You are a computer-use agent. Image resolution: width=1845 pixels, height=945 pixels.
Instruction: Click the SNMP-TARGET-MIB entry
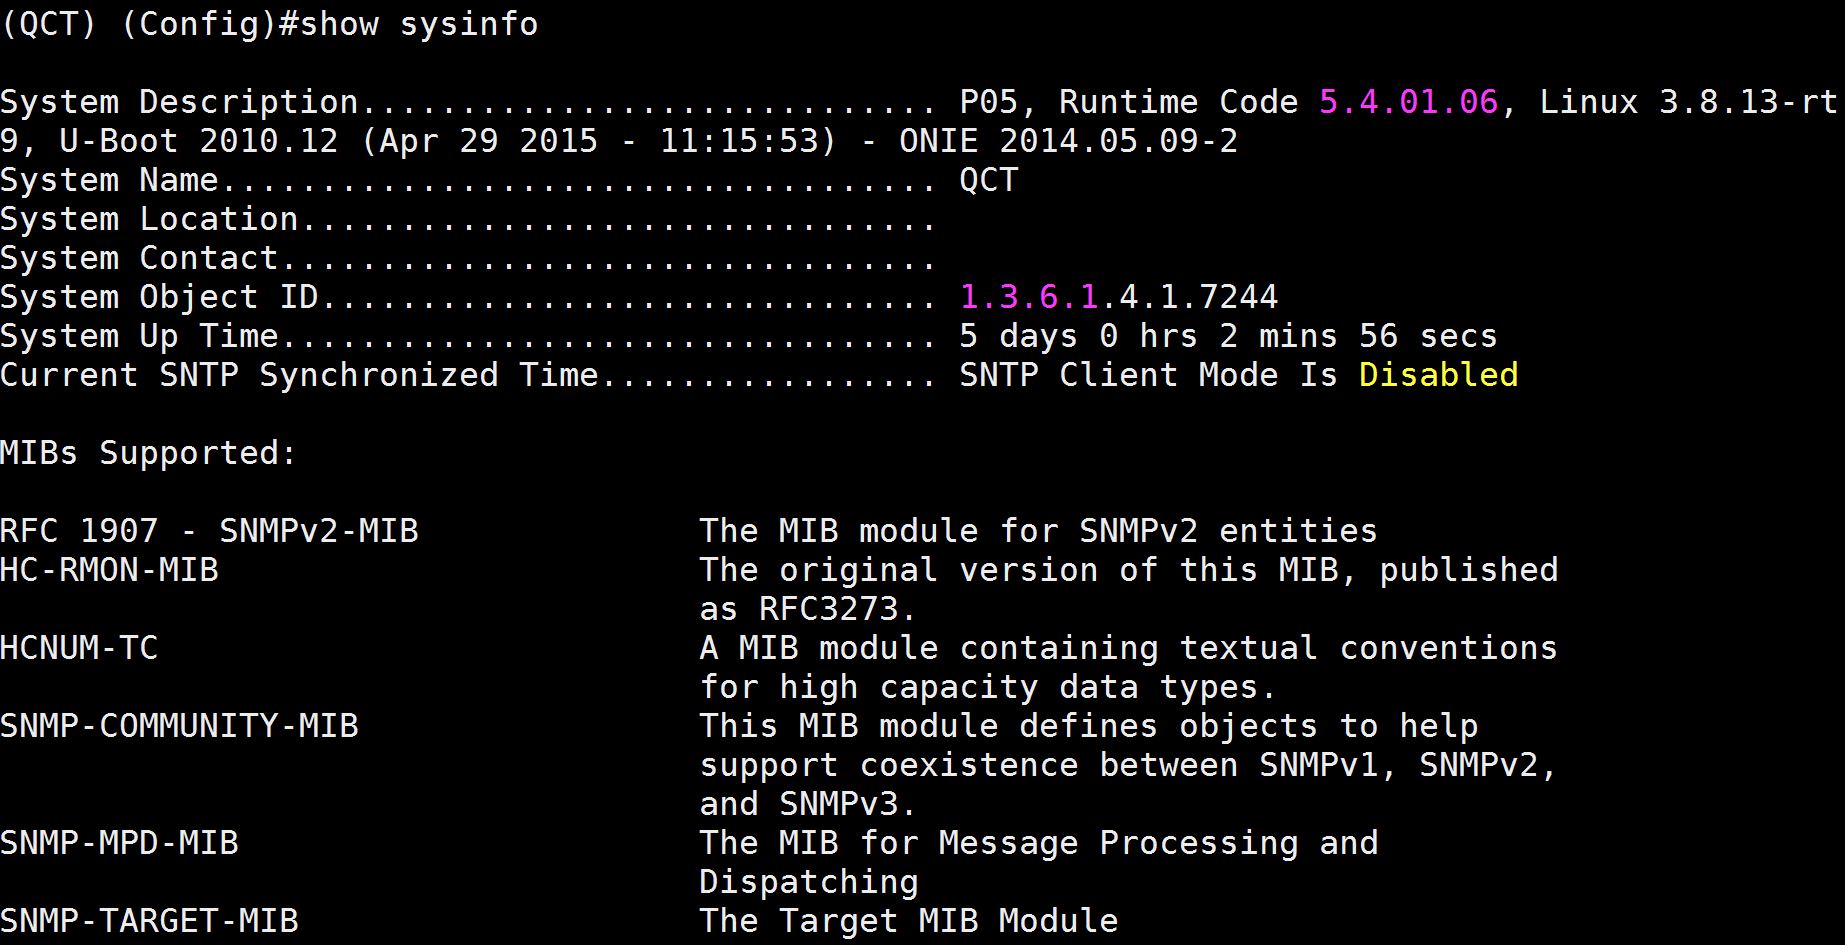(149, 921)
